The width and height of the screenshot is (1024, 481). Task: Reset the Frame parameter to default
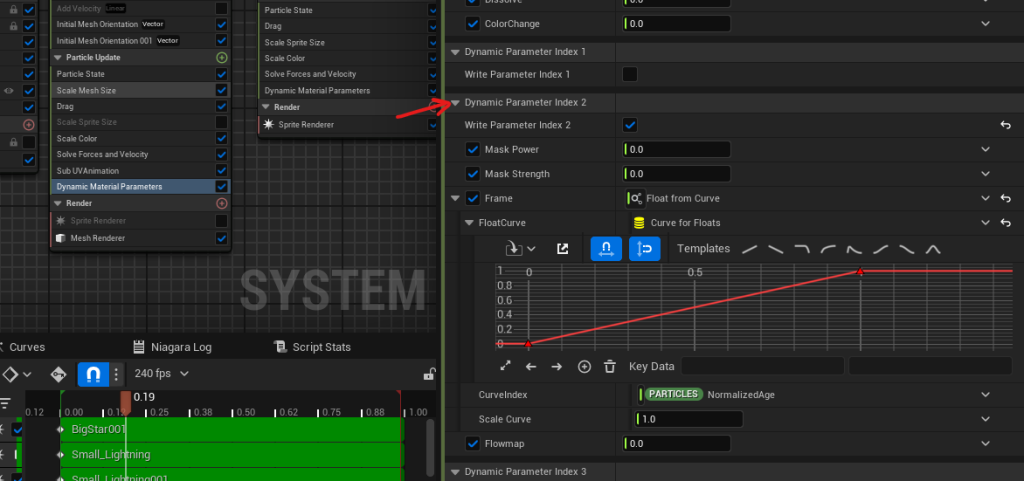click(1006, 198)
